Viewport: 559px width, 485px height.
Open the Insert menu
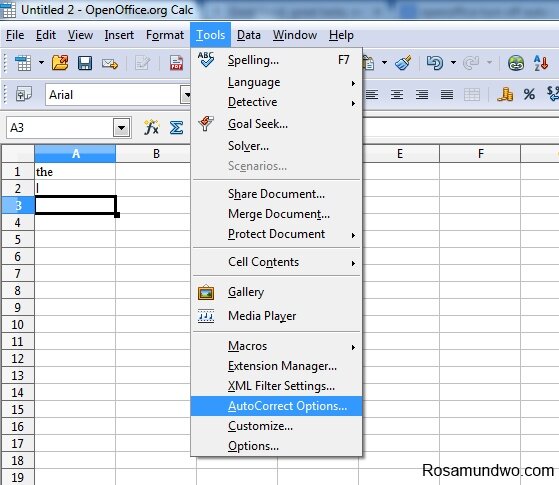pos(119,35)
